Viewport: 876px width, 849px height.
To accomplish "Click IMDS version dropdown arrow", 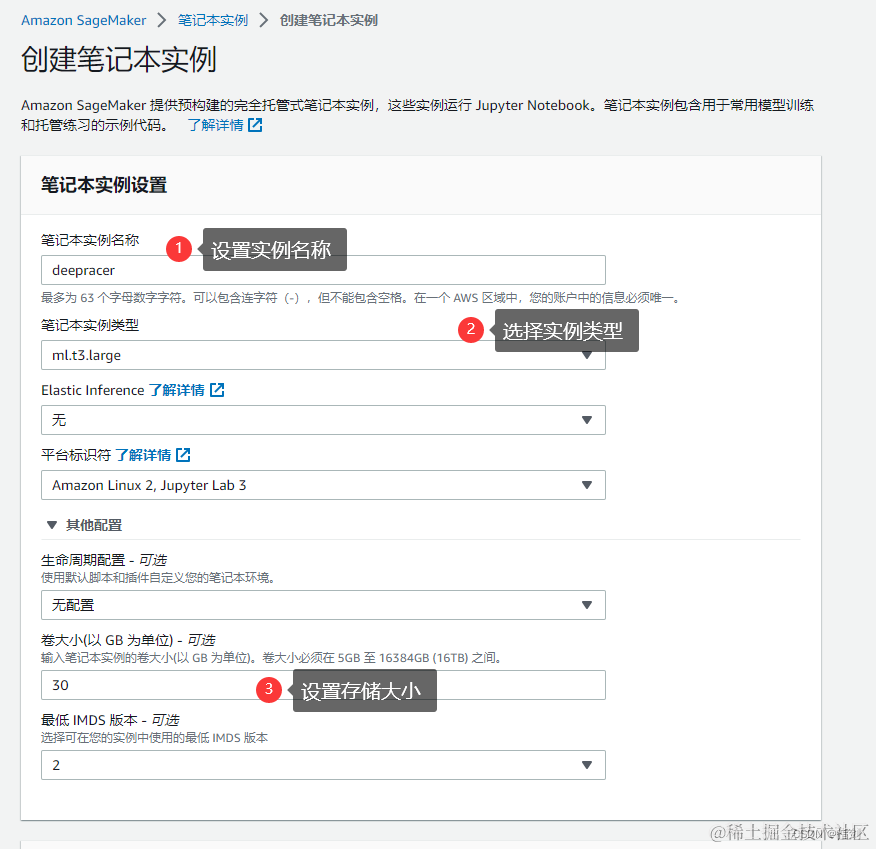I will coord(587,765).
